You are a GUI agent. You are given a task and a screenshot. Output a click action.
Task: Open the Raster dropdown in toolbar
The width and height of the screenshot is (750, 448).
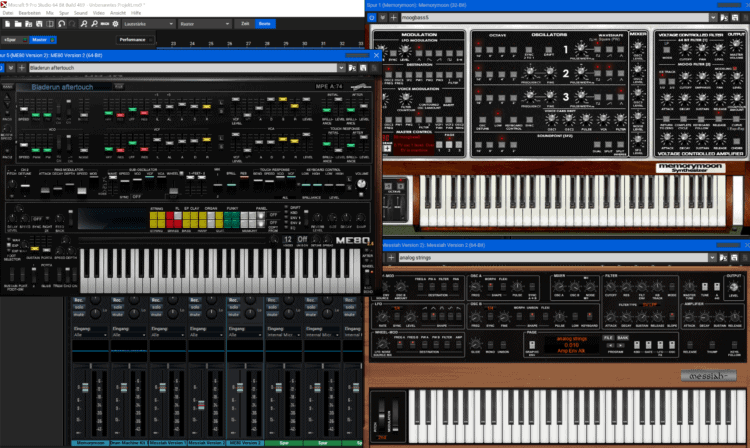point(204,24)
